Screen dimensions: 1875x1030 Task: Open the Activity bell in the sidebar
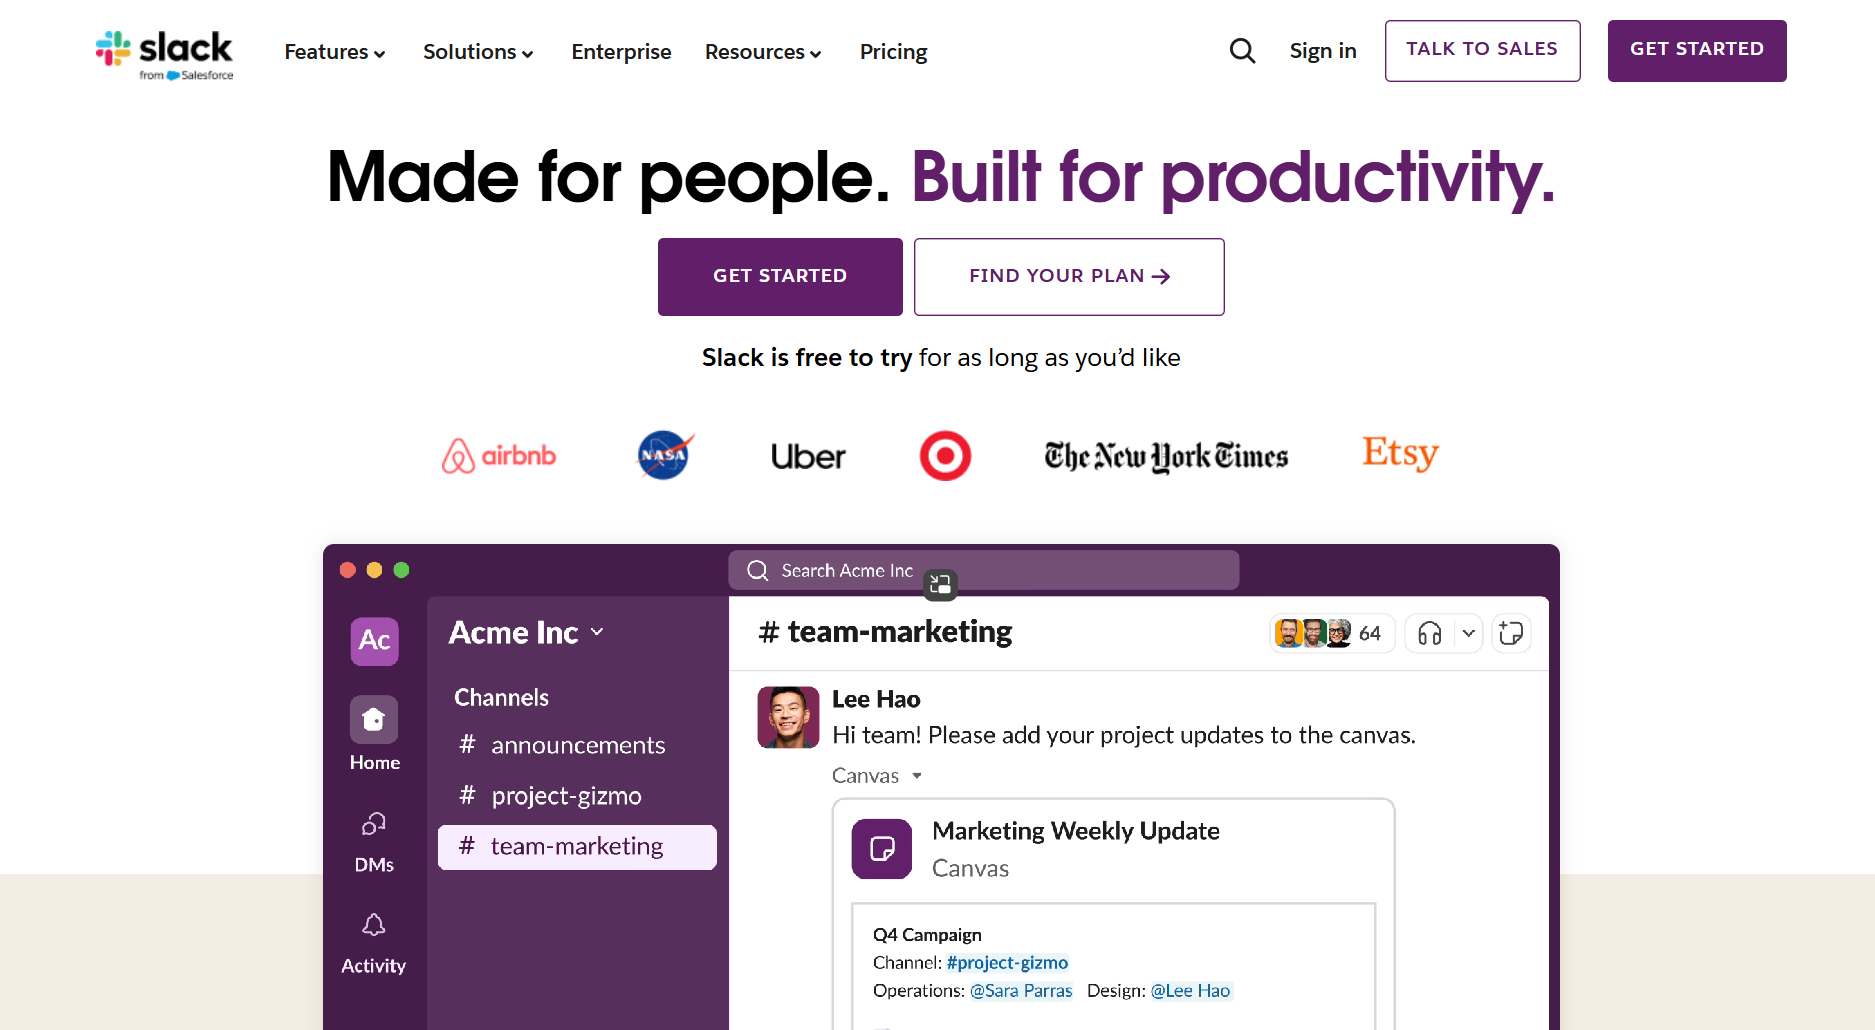[373, 925]
